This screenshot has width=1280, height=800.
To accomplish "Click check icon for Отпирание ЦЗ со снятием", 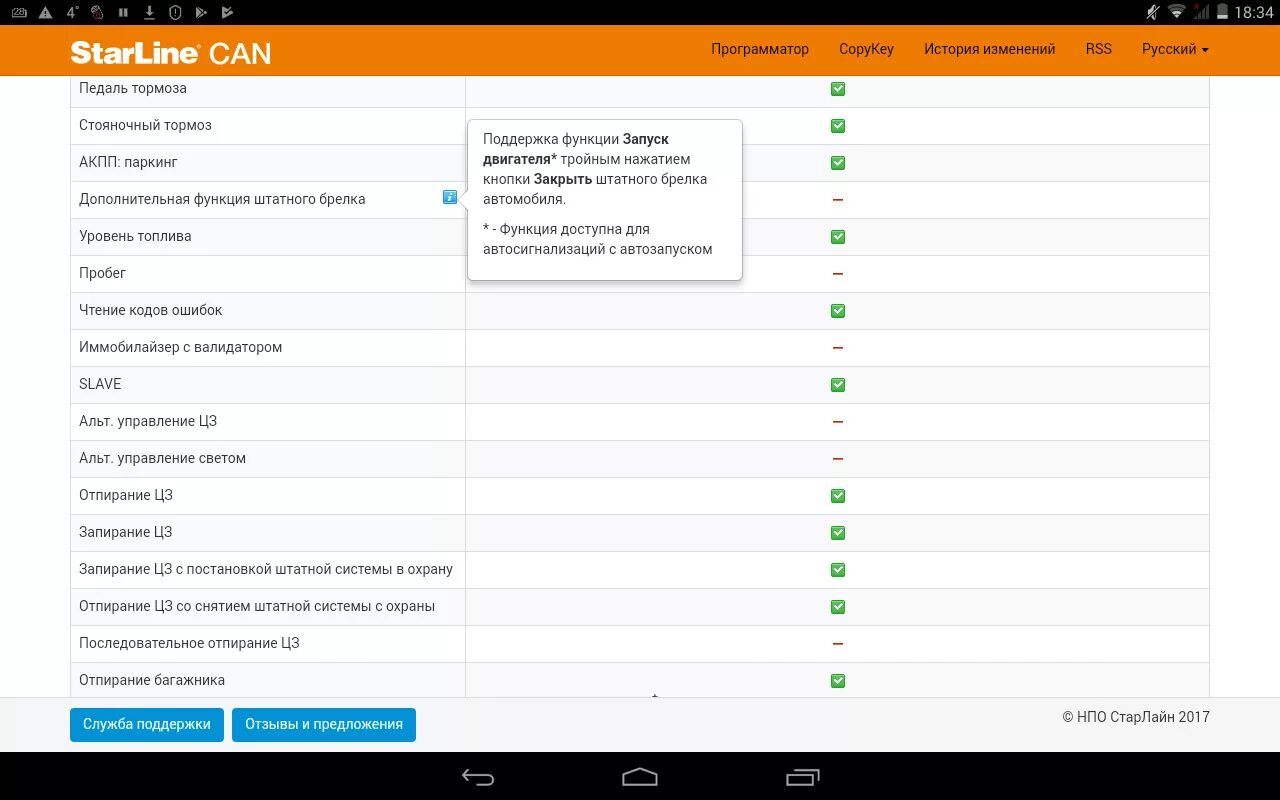I will pyautogui.click(x=838, y=607).
